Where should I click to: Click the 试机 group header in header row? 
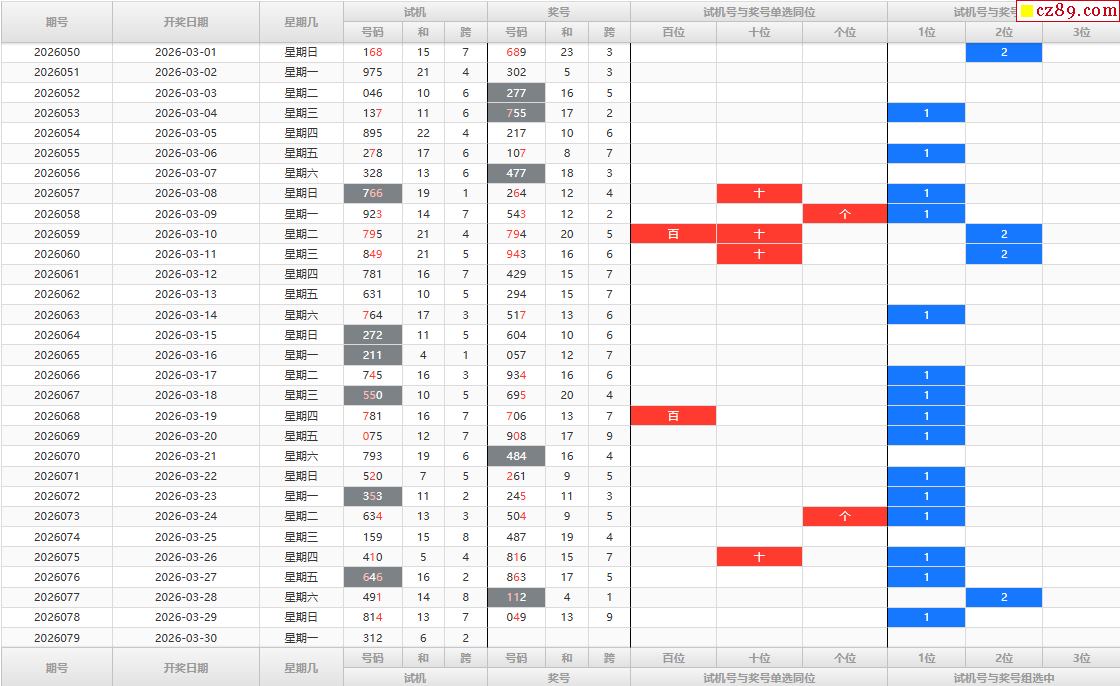coord(415,11)
